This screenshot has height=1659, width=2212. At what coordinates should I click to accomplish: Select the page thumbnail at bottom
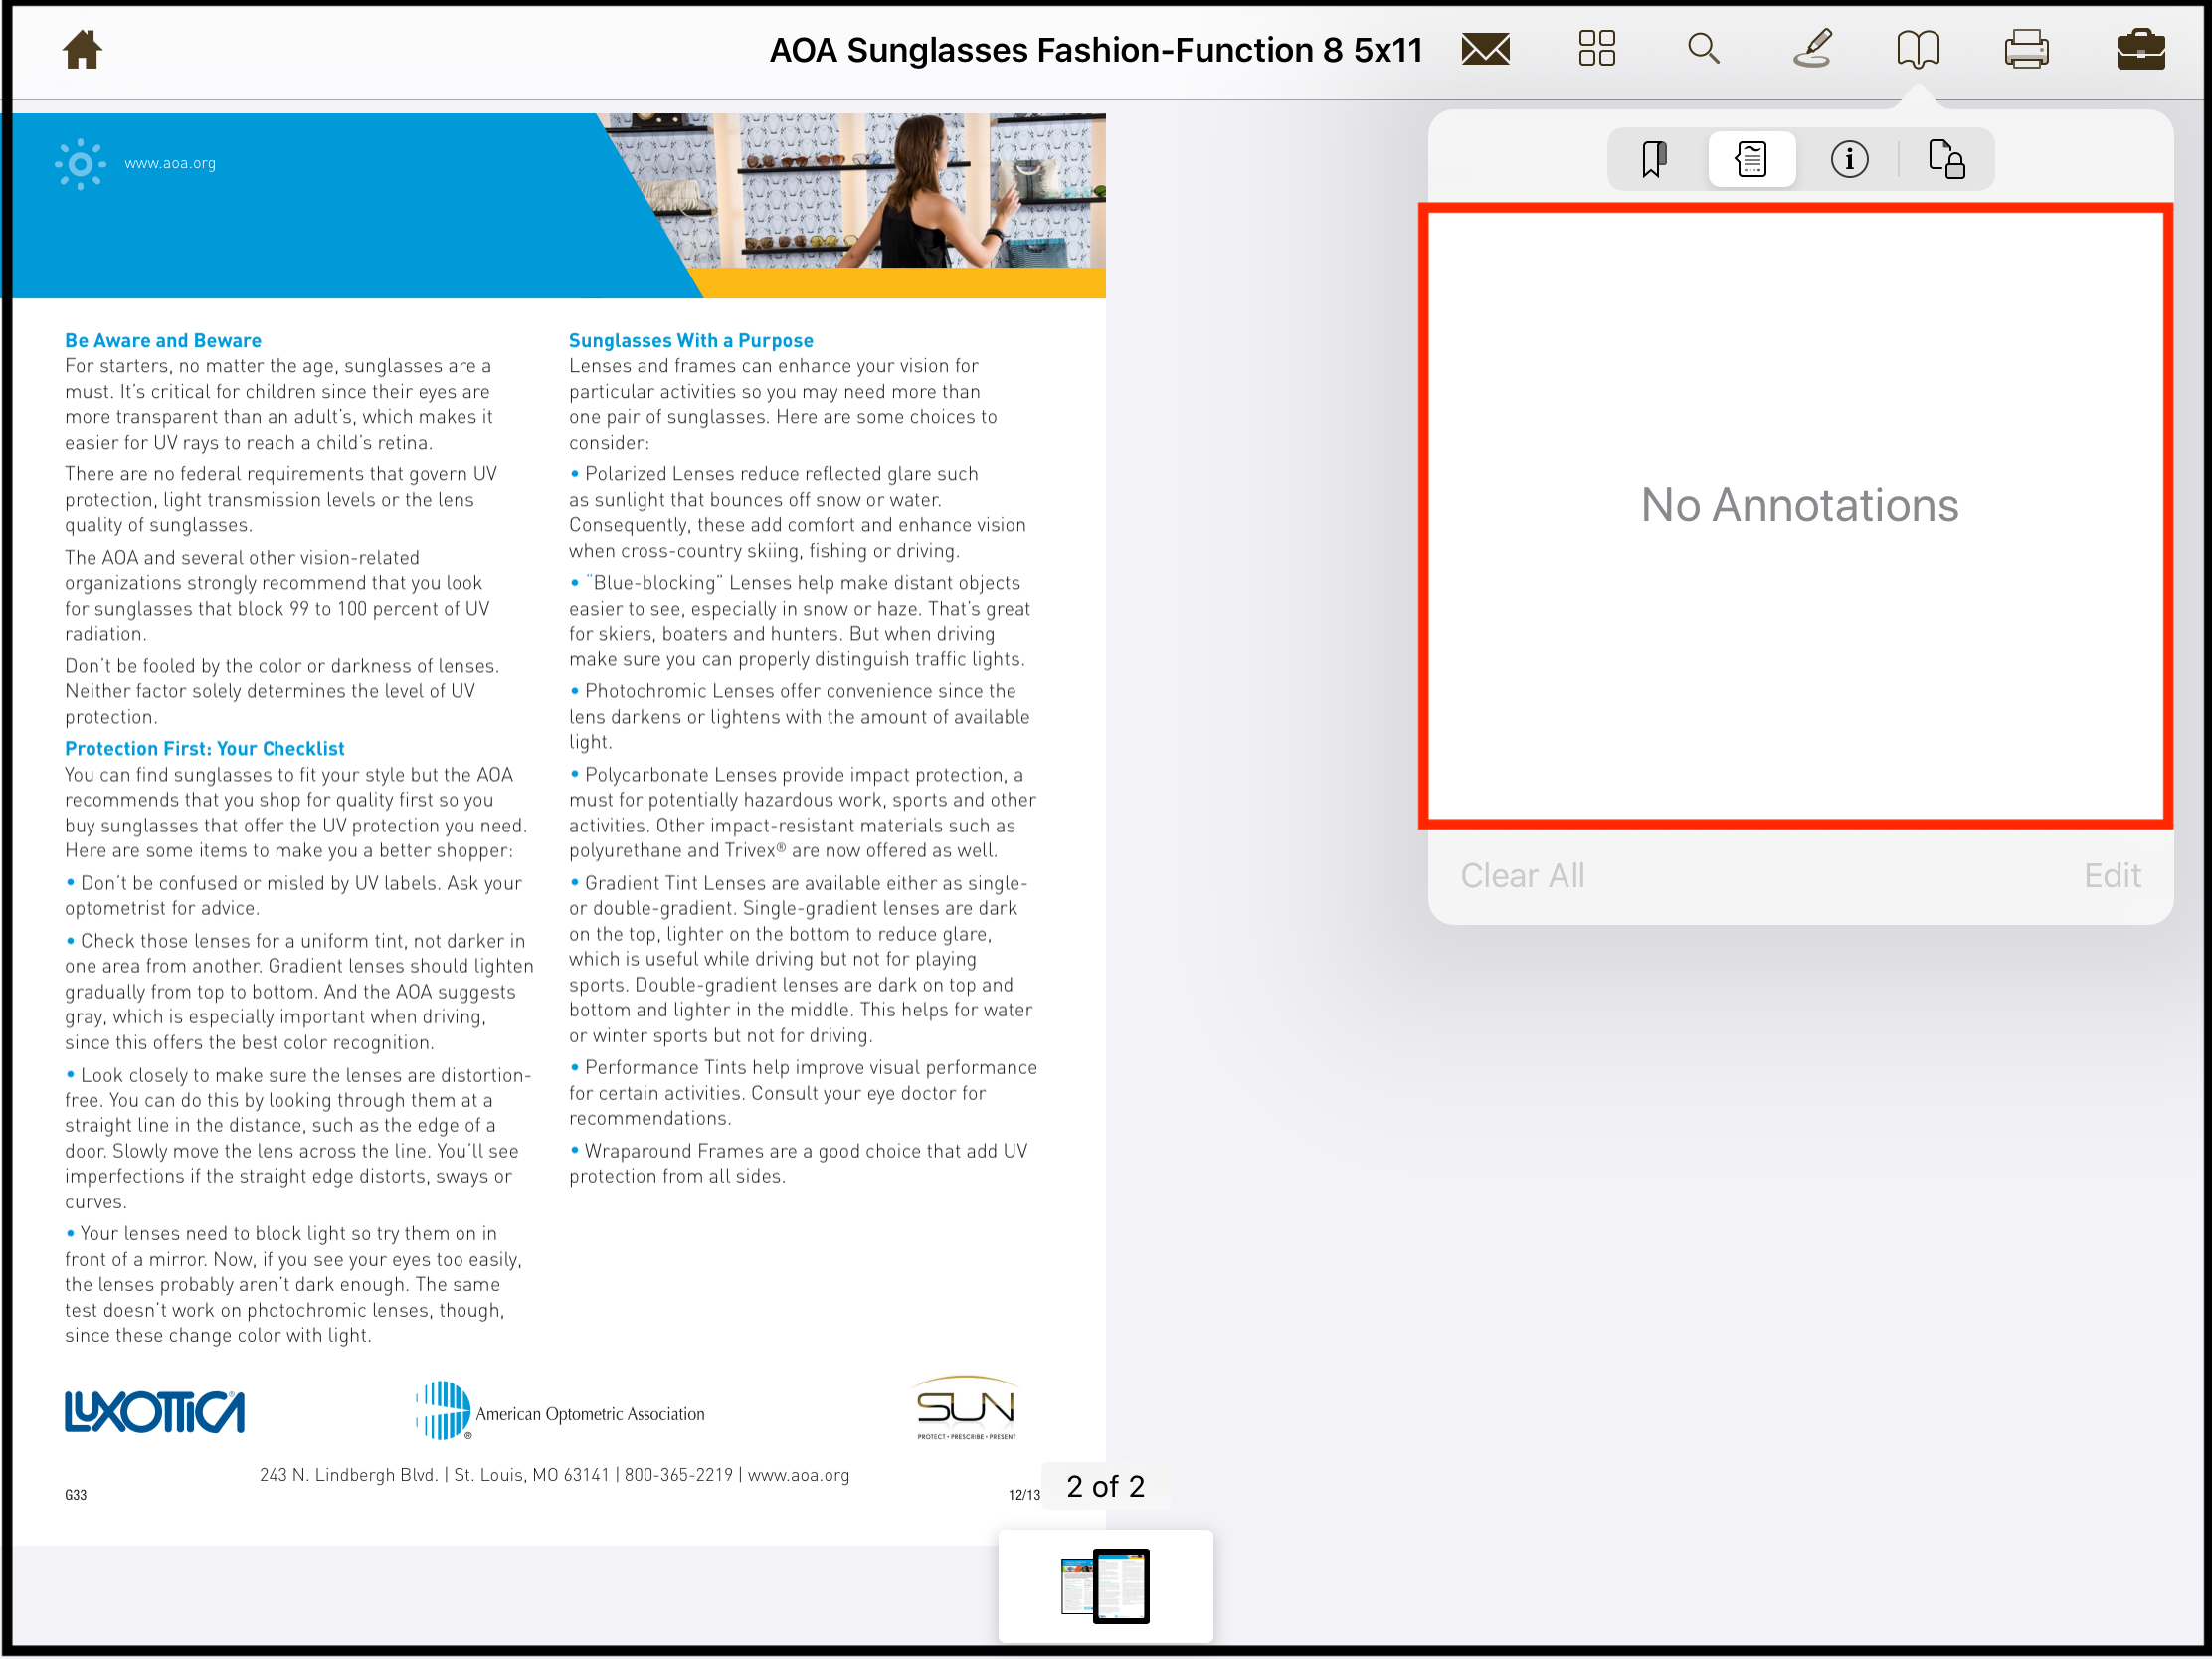point(1106,1586)
